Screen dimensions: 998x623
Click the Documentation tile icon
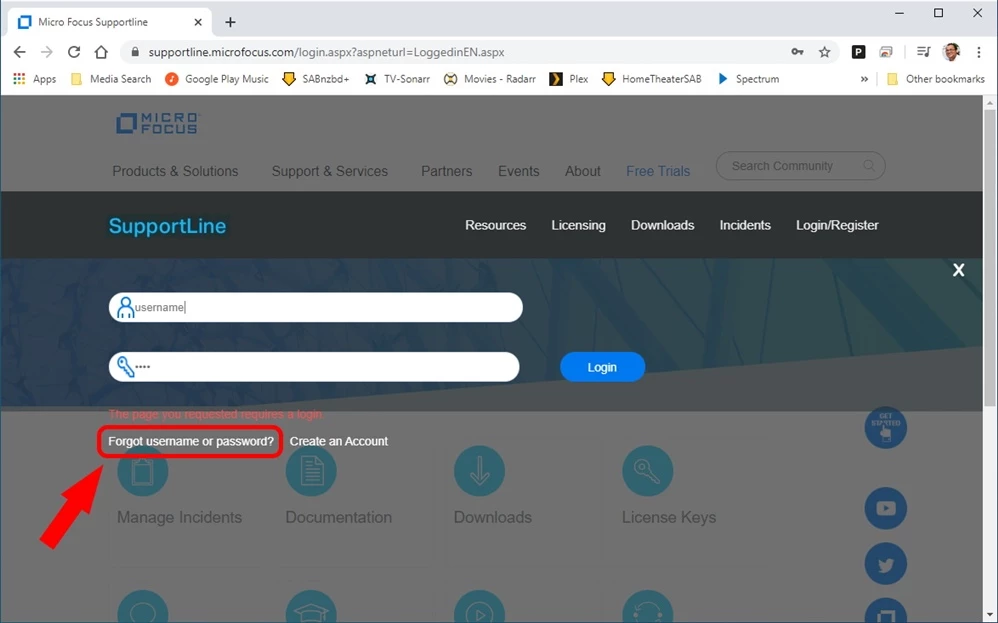pyautogui.click(x=311, y=471)
